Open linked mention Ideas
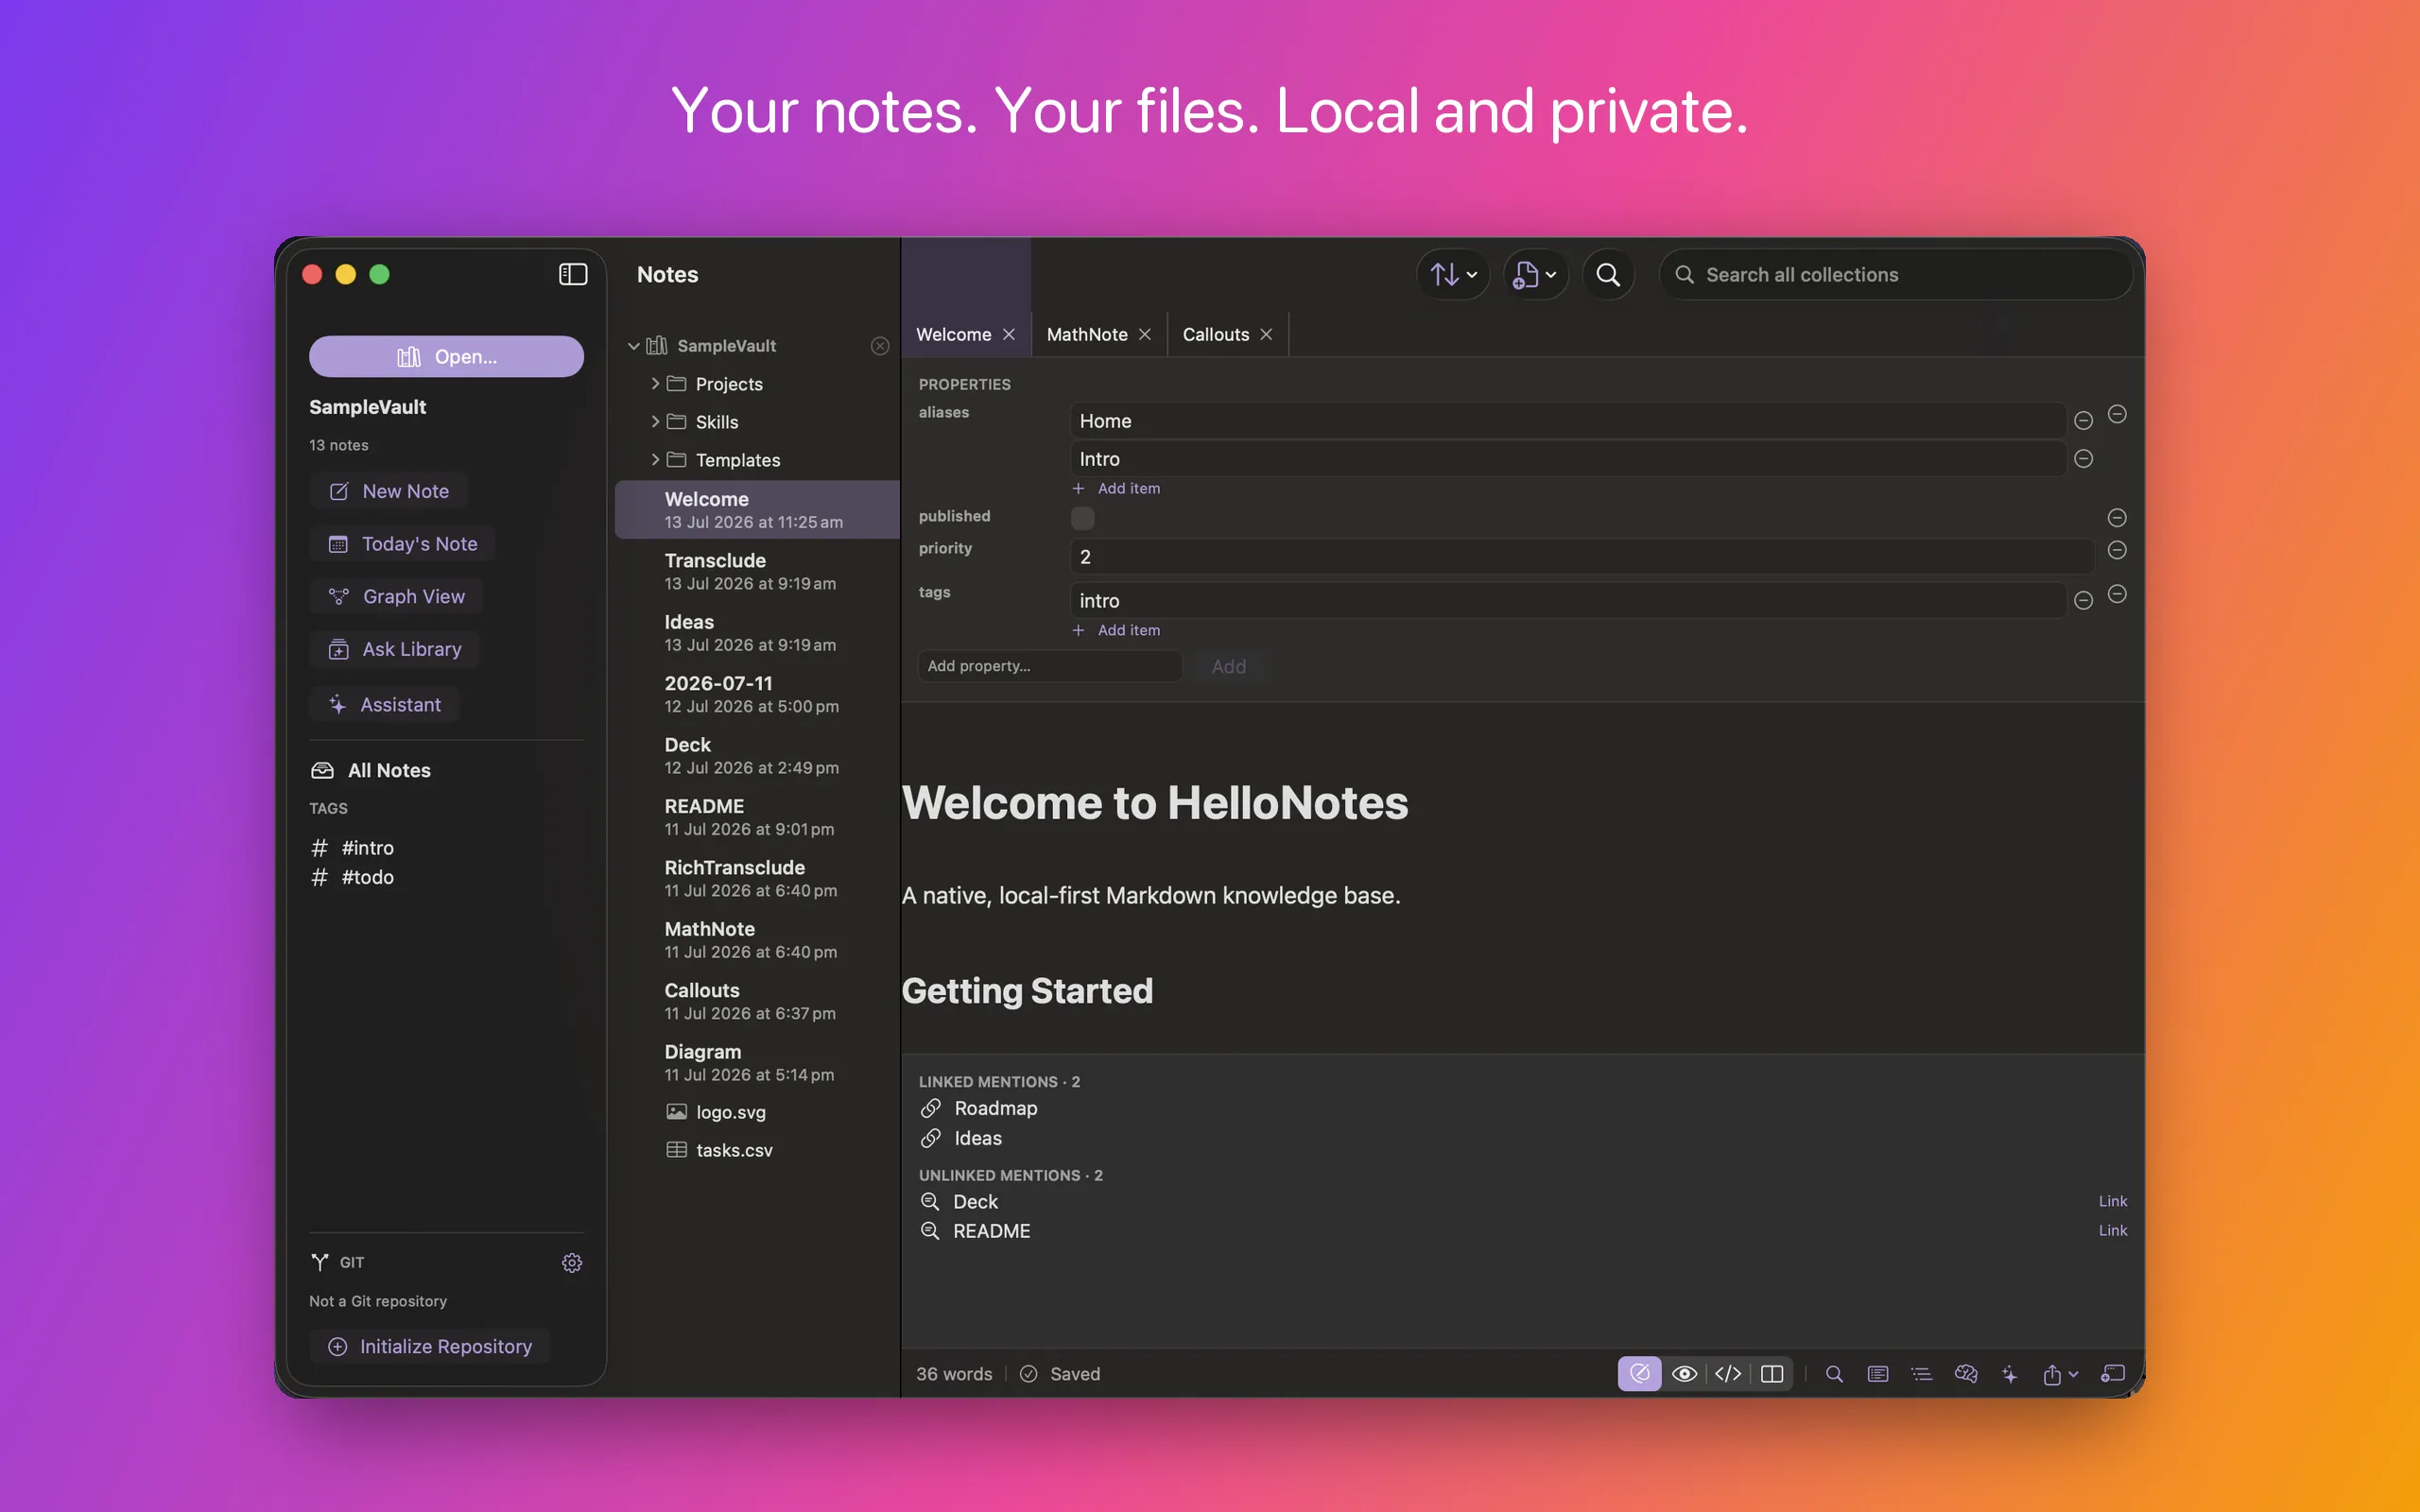This screenshot has width=2420, height=1512. click(961, 1138)
